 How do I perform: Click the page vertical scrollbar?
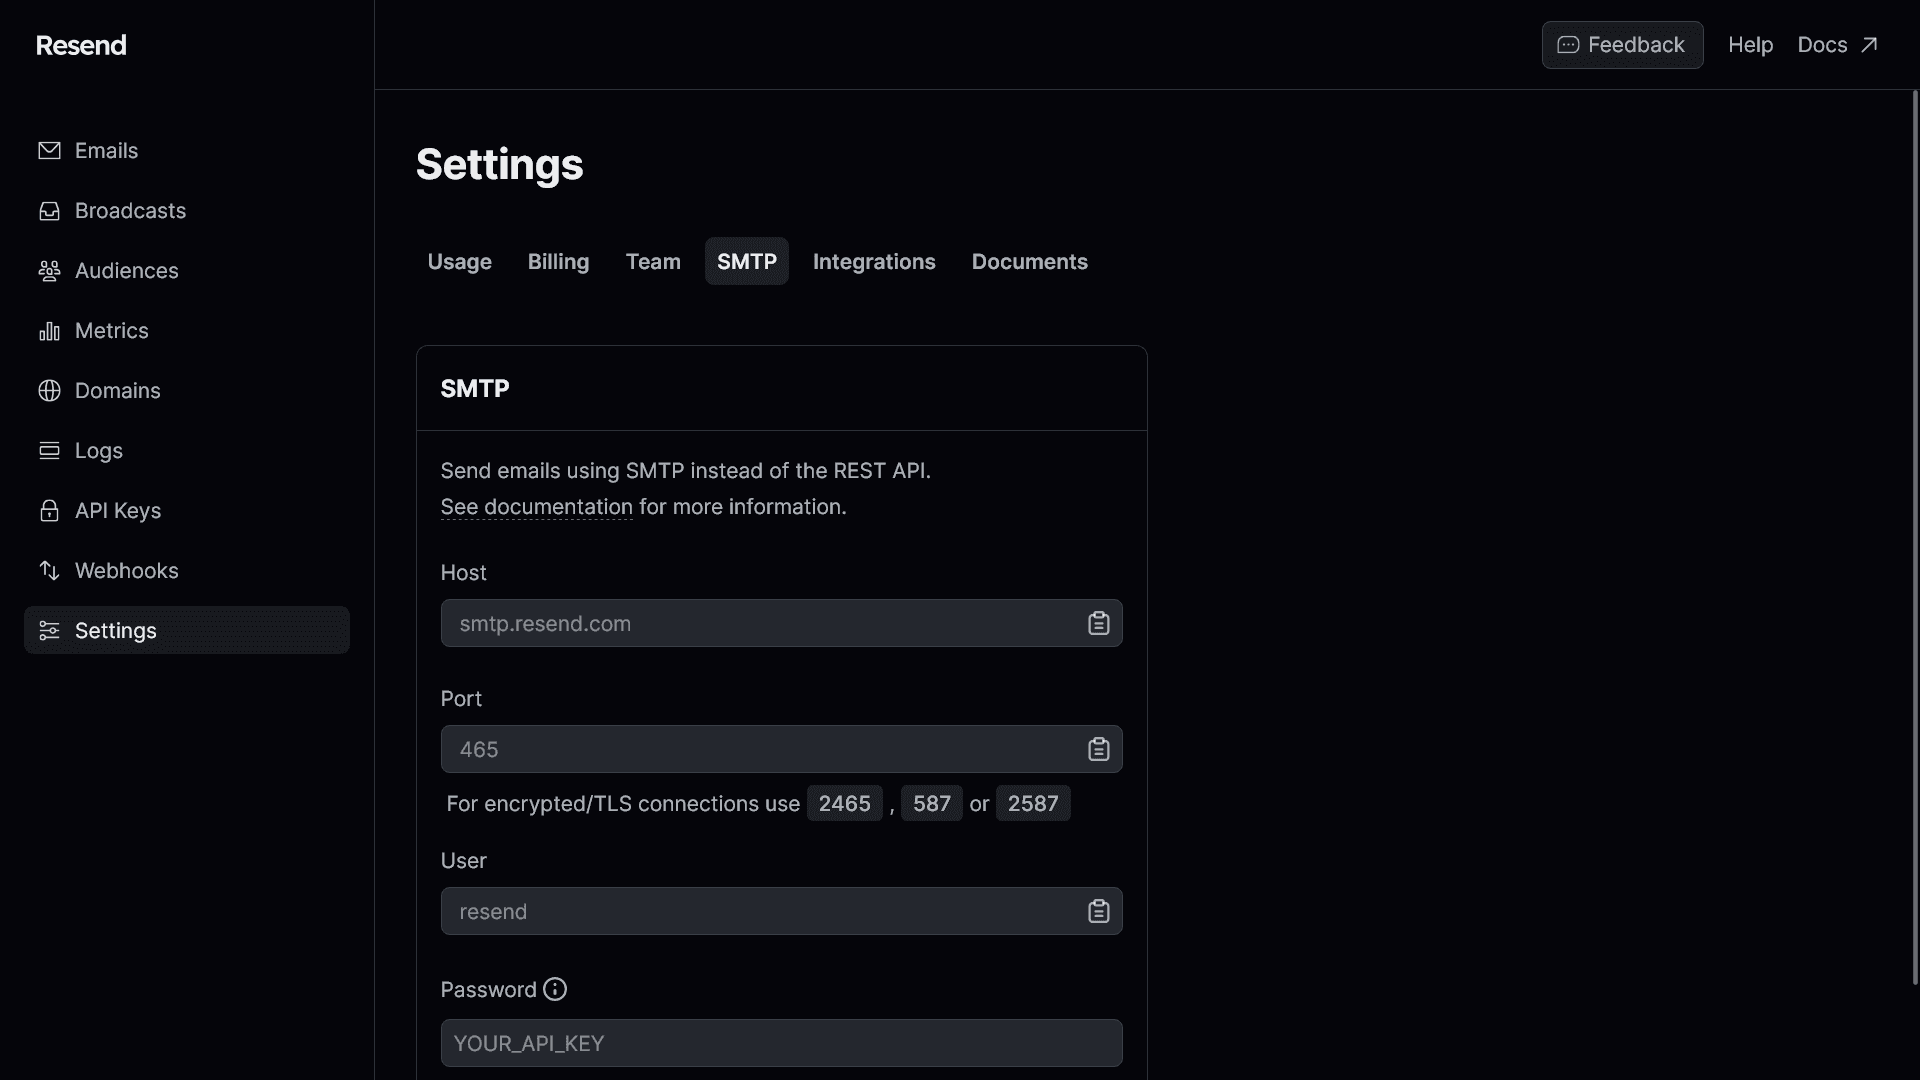coord(1915,537)
